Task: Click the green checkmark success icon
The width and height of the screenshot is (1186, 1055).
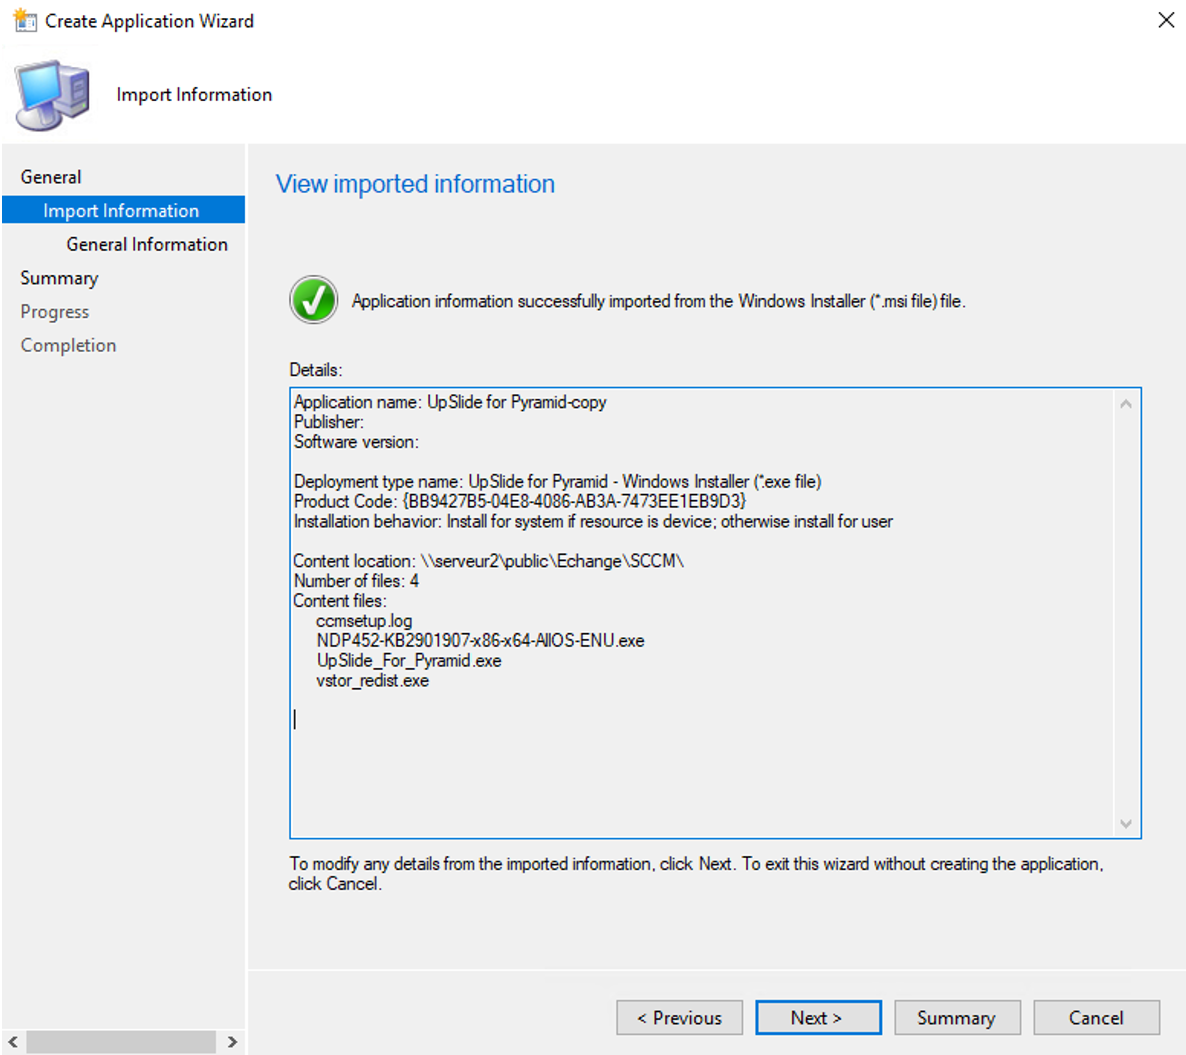Action: (313, 299)
